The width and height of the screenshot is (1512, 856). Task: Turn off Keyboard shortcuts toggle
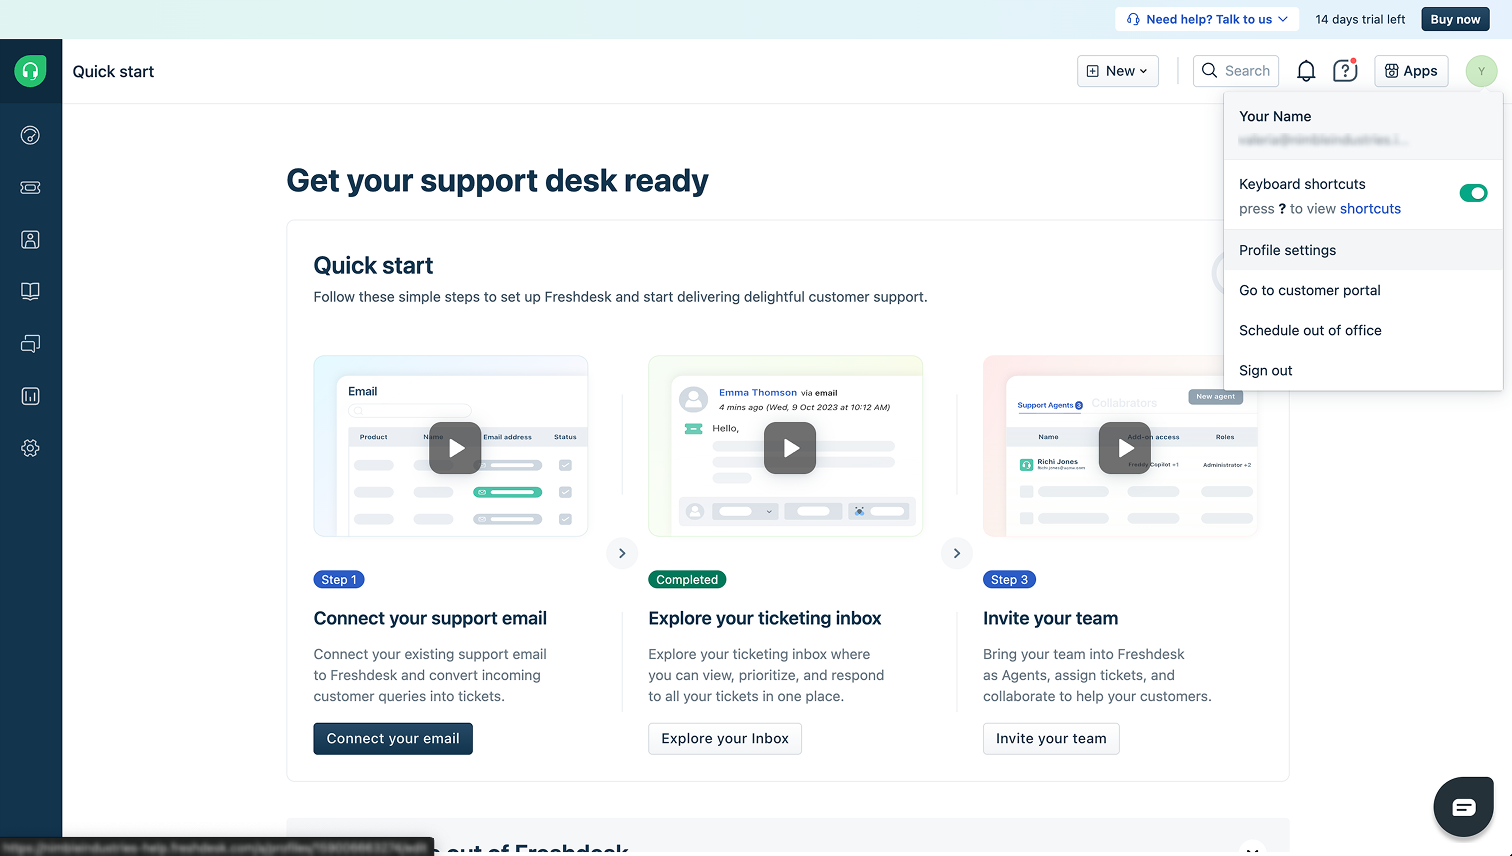coord(1473,193)
